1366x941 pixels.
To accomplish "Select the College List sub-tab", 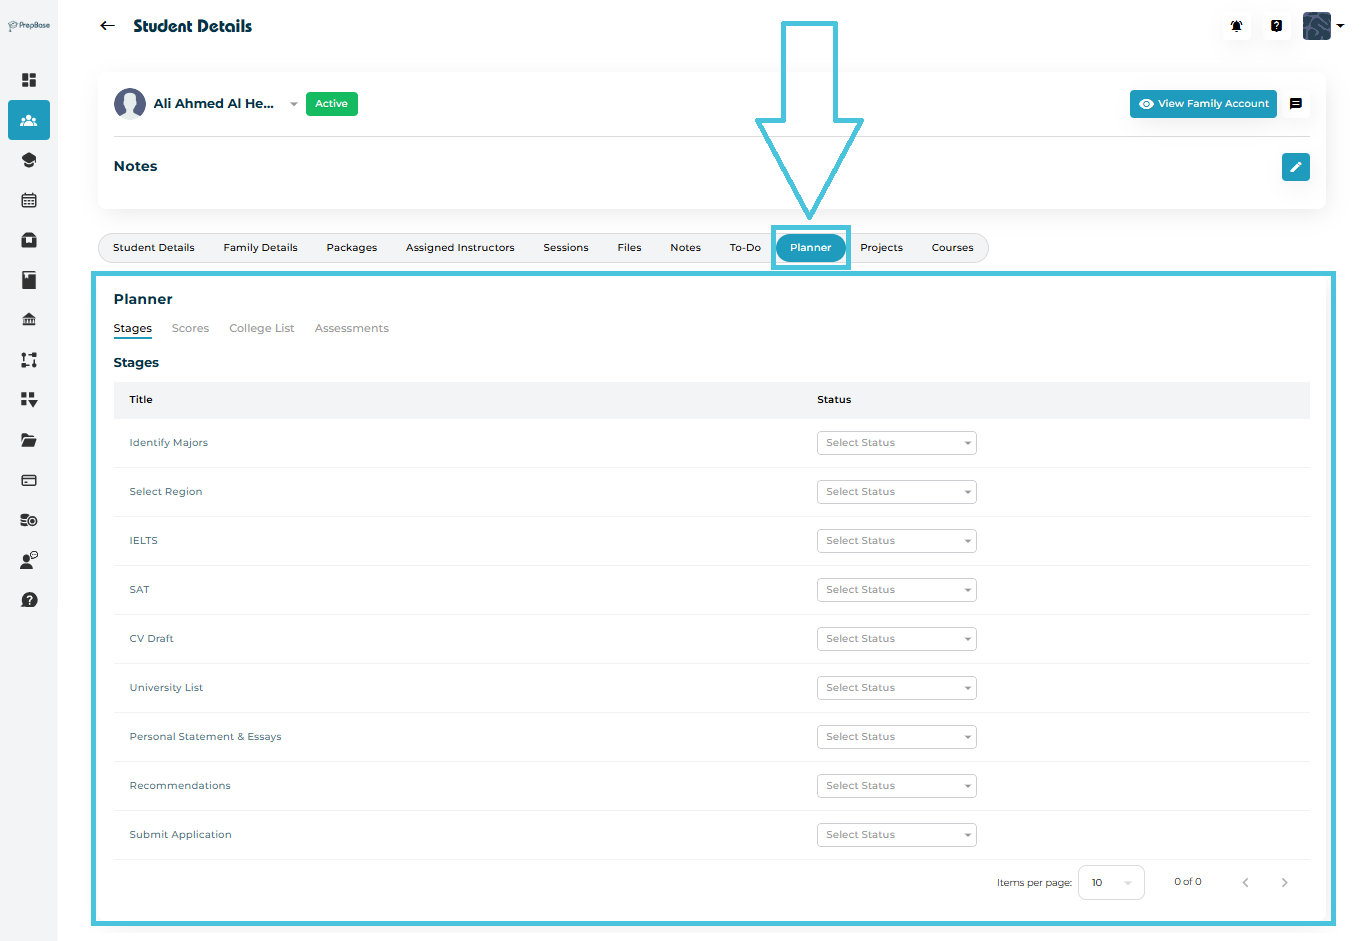I will 261,328.
